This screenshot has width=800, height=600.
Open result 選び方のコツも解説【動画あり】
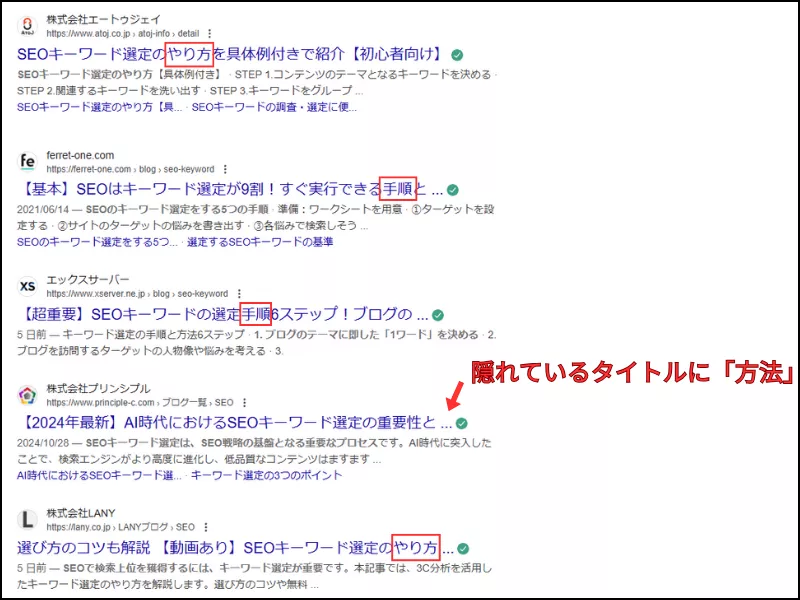pyautogui.click(x=235, y=548)
